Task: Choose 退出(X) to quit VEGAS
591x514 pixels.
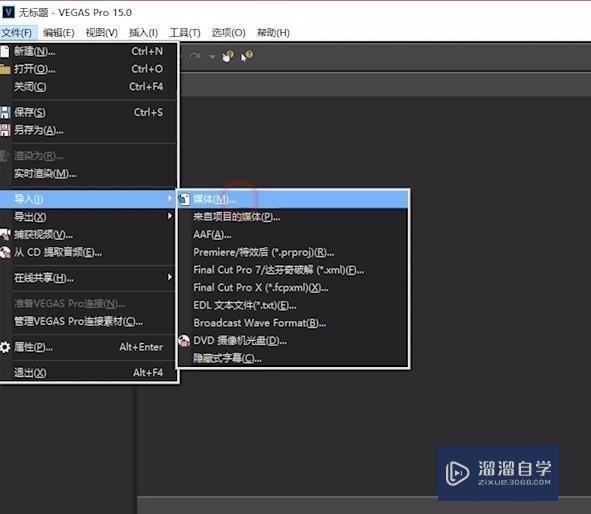Action: coord(89,373)
